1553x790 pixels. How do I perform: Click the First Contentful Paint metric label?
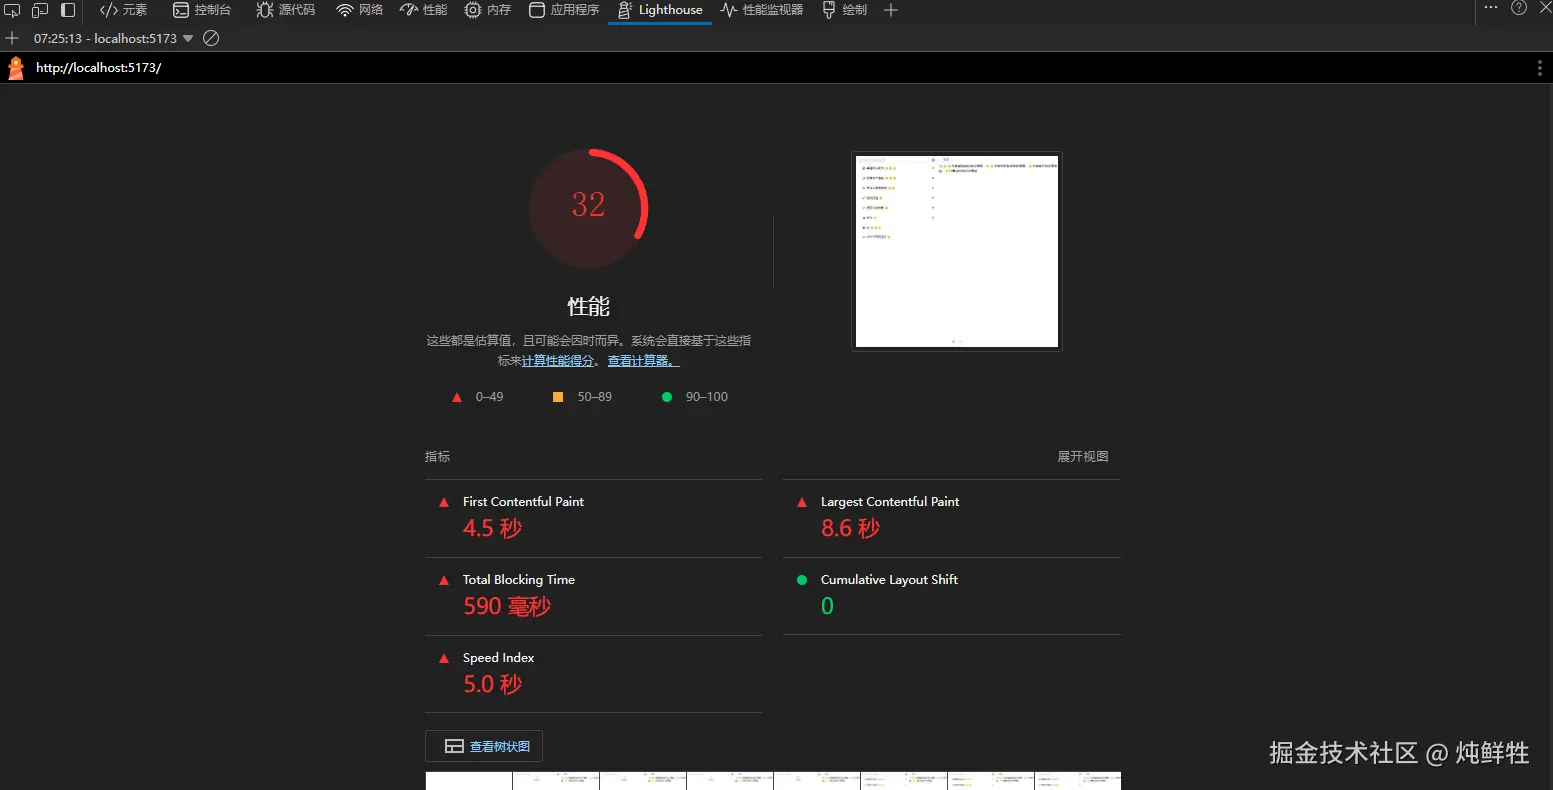pyautogui.click(x=523, y=502)
